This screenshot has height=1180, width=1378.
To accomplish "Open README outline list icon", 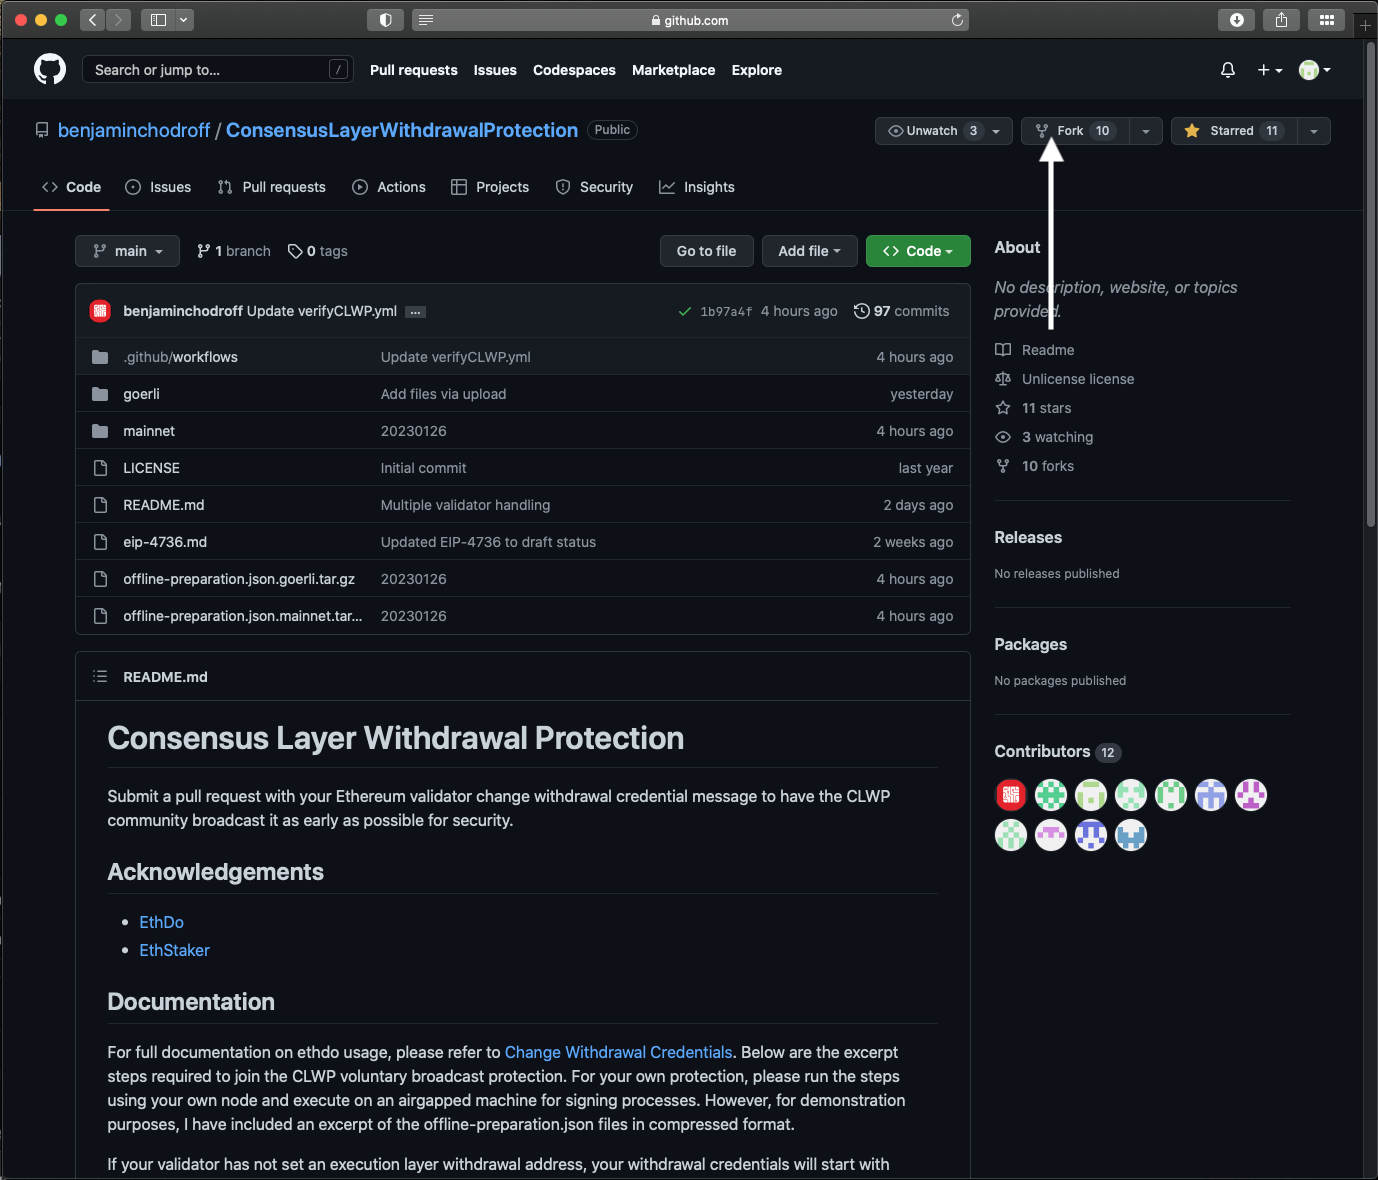I will tap(100, 677).
